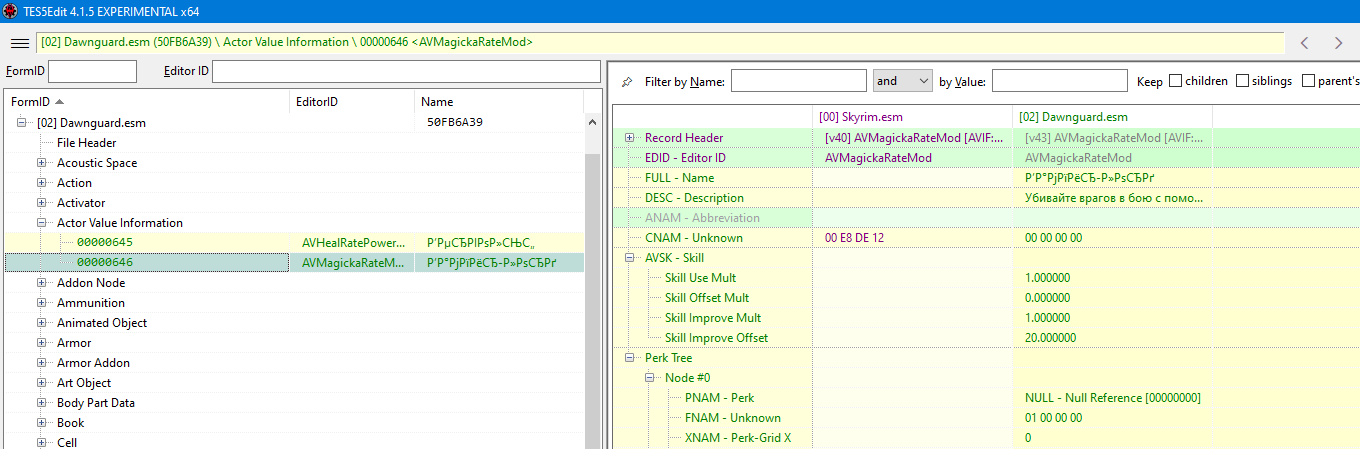Screen dimensions: 1360x449
Task: Focus the FormID search field
Action: [92, 71]
